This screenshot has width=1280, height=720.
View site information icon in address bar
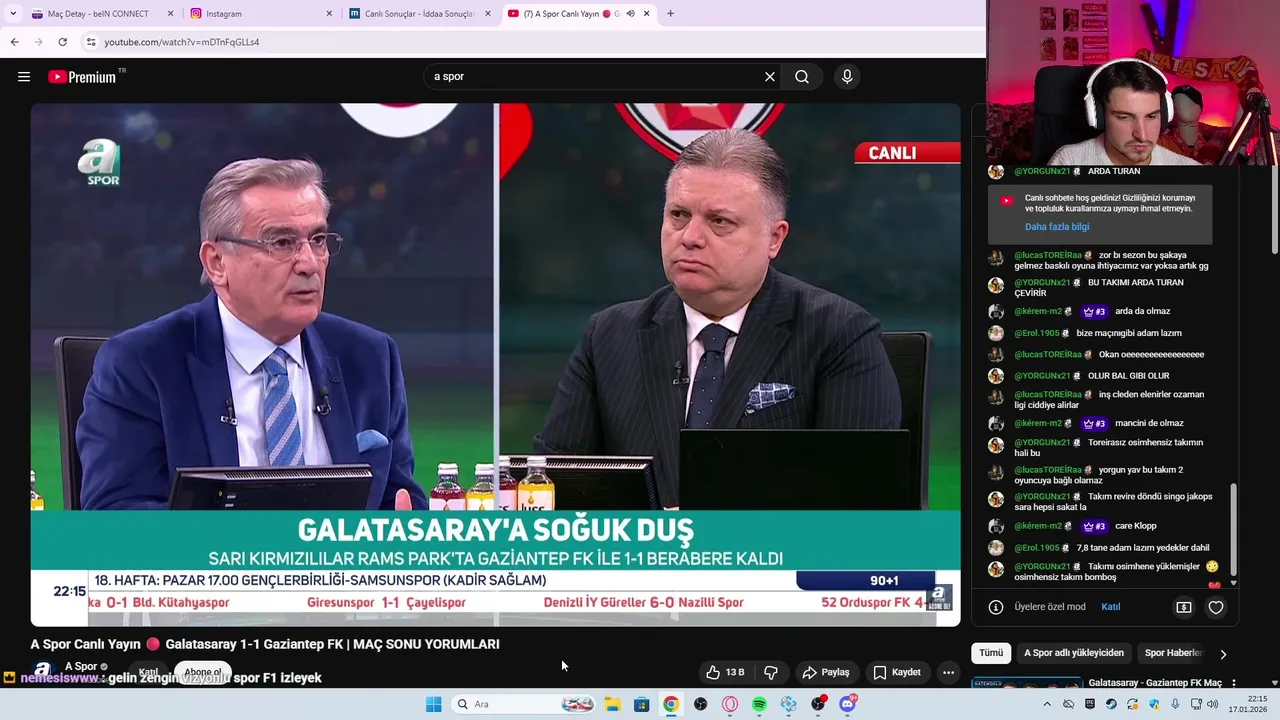pyautogui.click(x=91, y=42)
